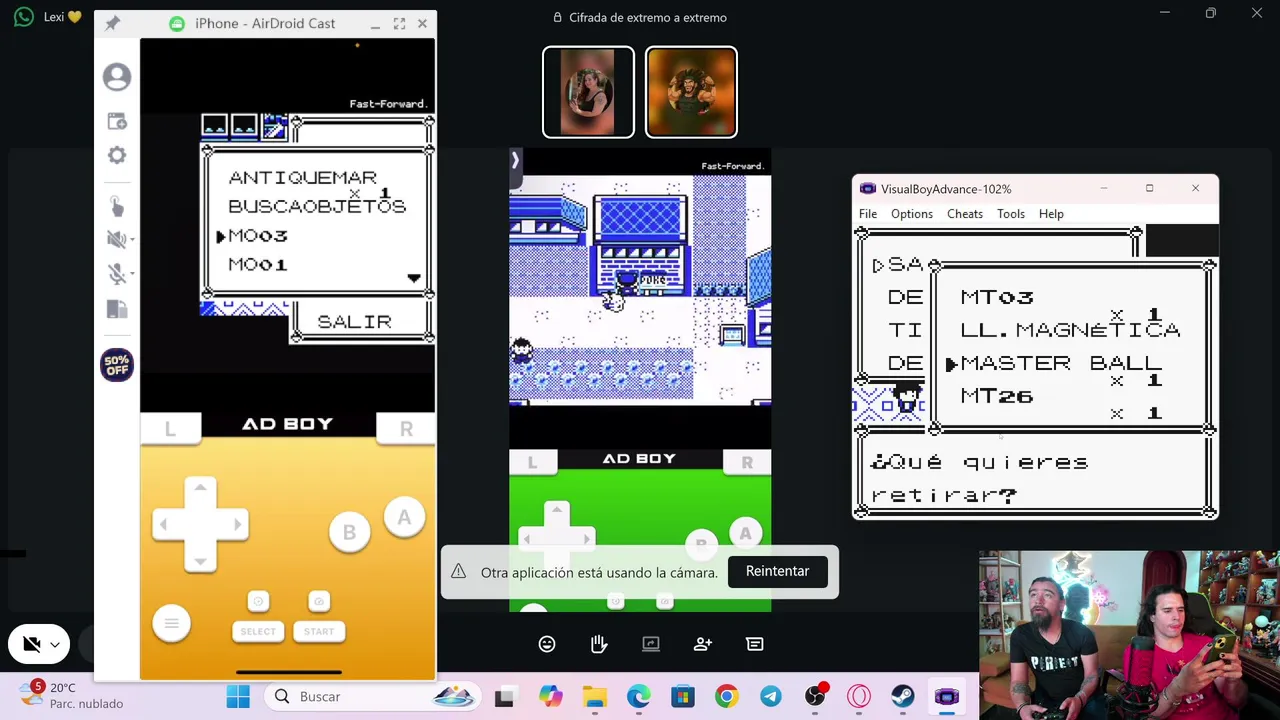
Task: Open Task View from the taskbar
Action: pos(504,697)
